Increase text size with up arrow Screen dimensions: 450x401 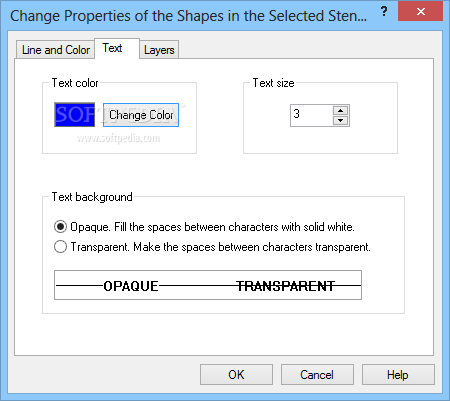(x=340, y=111)
